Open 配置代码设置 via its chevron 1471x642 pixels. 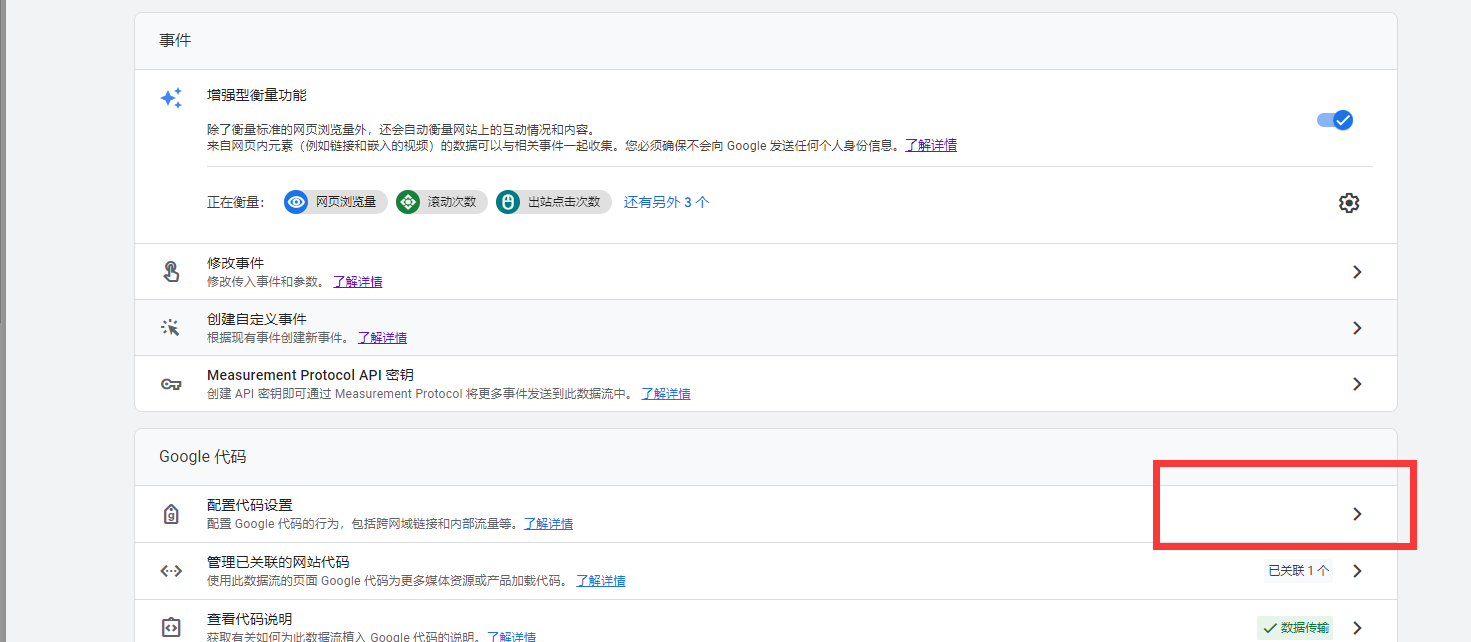coord(1357,513)
